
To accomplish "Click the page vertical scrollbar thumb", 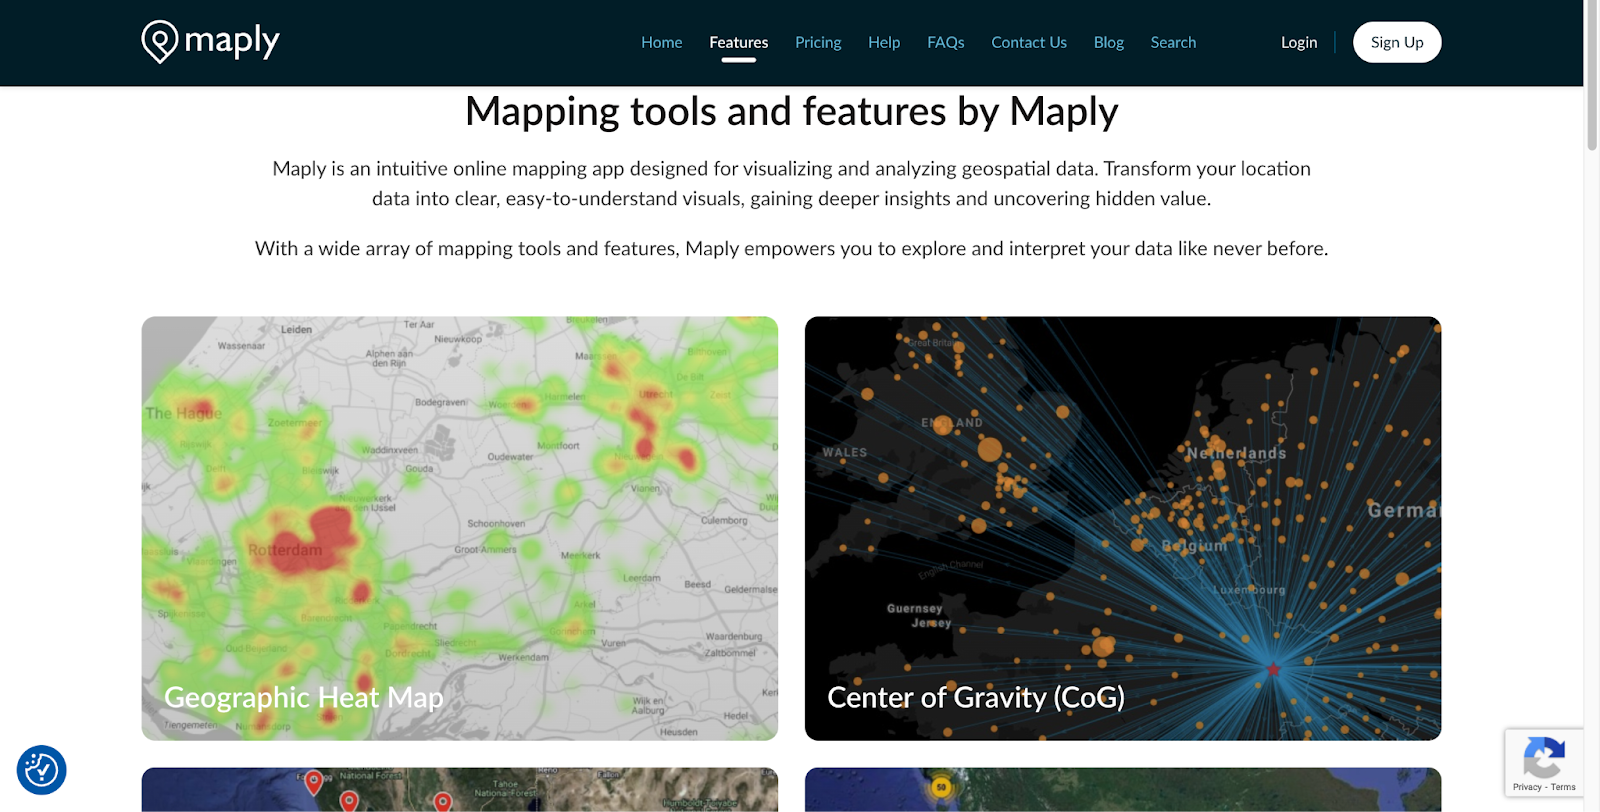I will 1592,76.
